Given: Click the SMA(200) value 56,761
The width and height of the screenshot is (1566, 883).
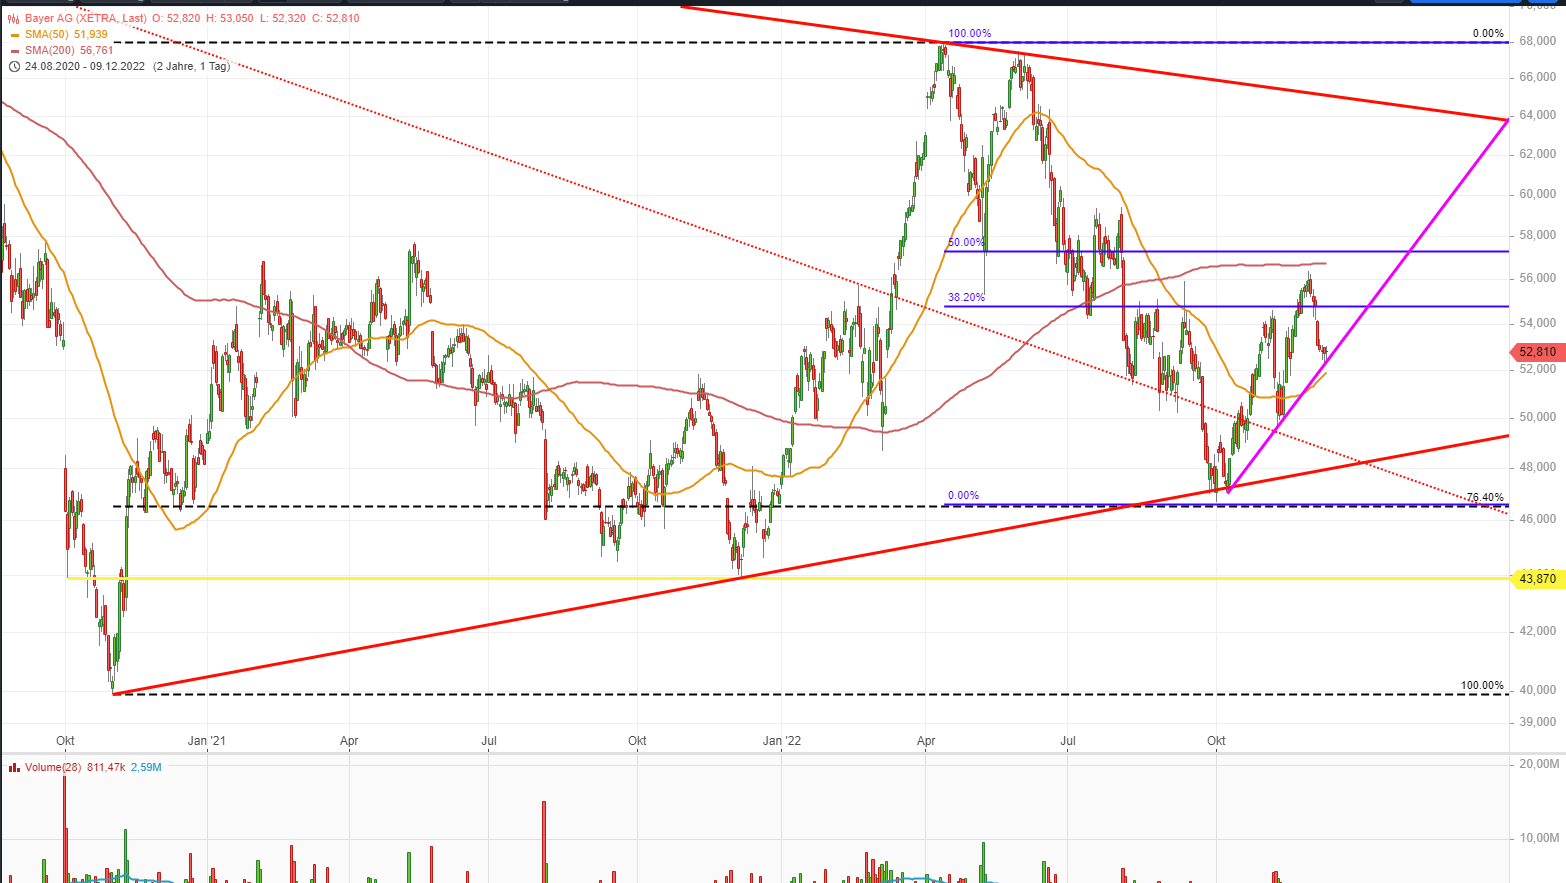Looking at the screenshot, I should coord(97,51).
